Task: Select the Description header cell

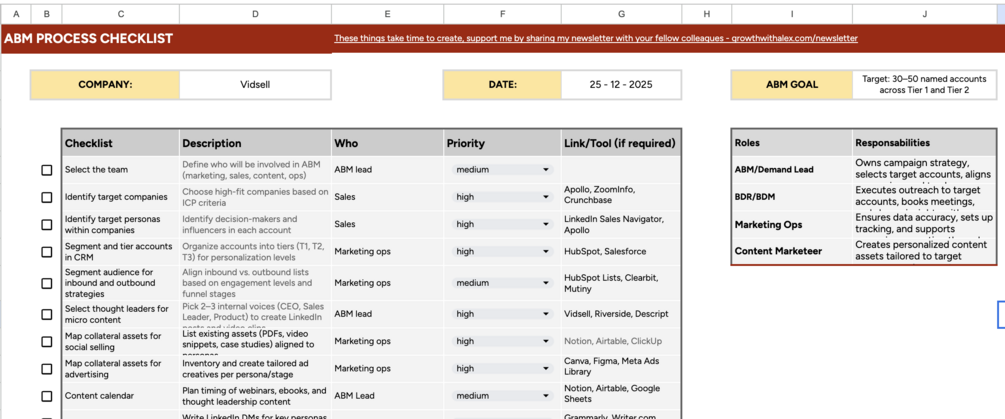Action: click(x=255, y=143)
